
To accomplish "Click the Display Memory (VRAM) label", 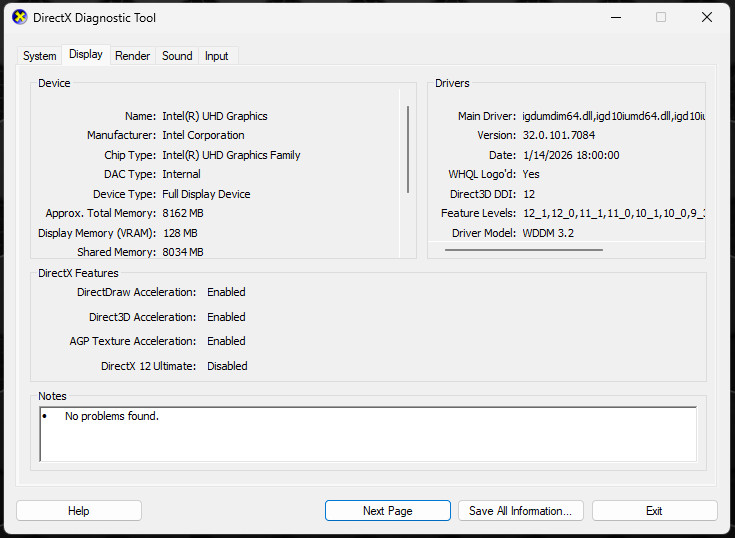I will tap(97, 233).
